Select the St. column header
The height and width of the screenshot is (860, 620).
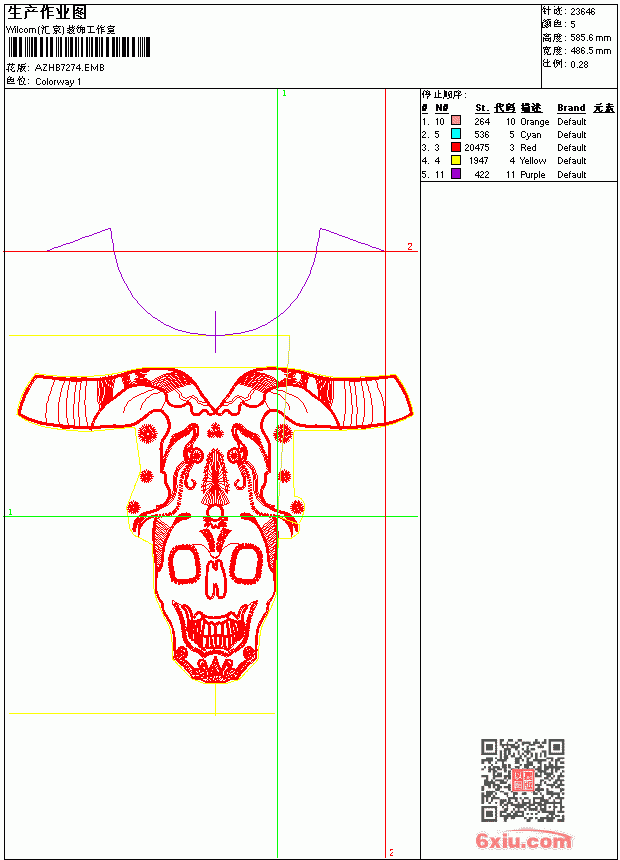[x=482, y=108]
